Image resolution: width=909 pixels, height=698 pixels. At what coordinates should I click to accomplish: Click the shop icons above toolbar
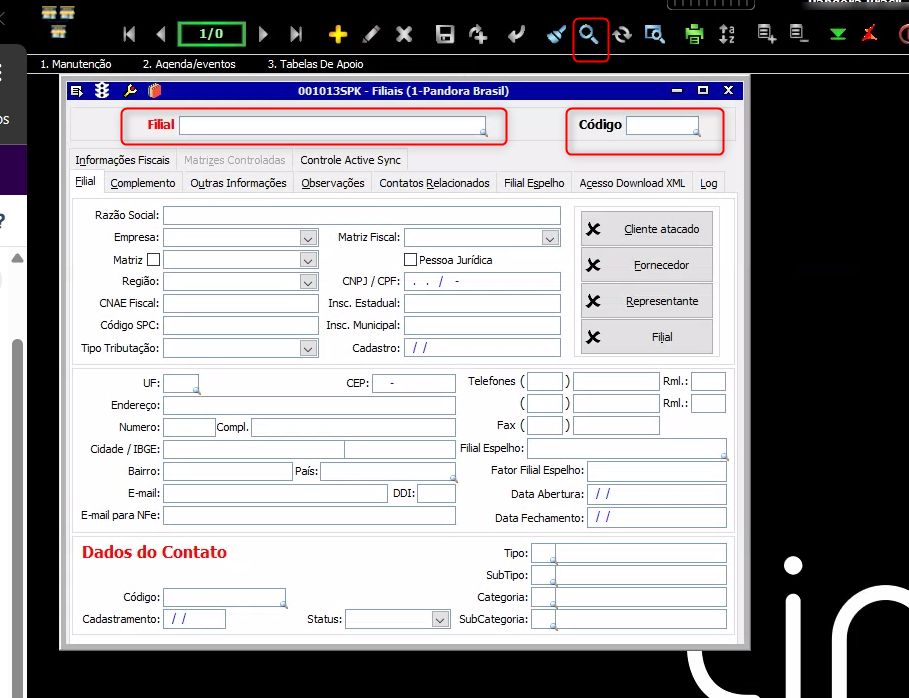pos(59,22)
